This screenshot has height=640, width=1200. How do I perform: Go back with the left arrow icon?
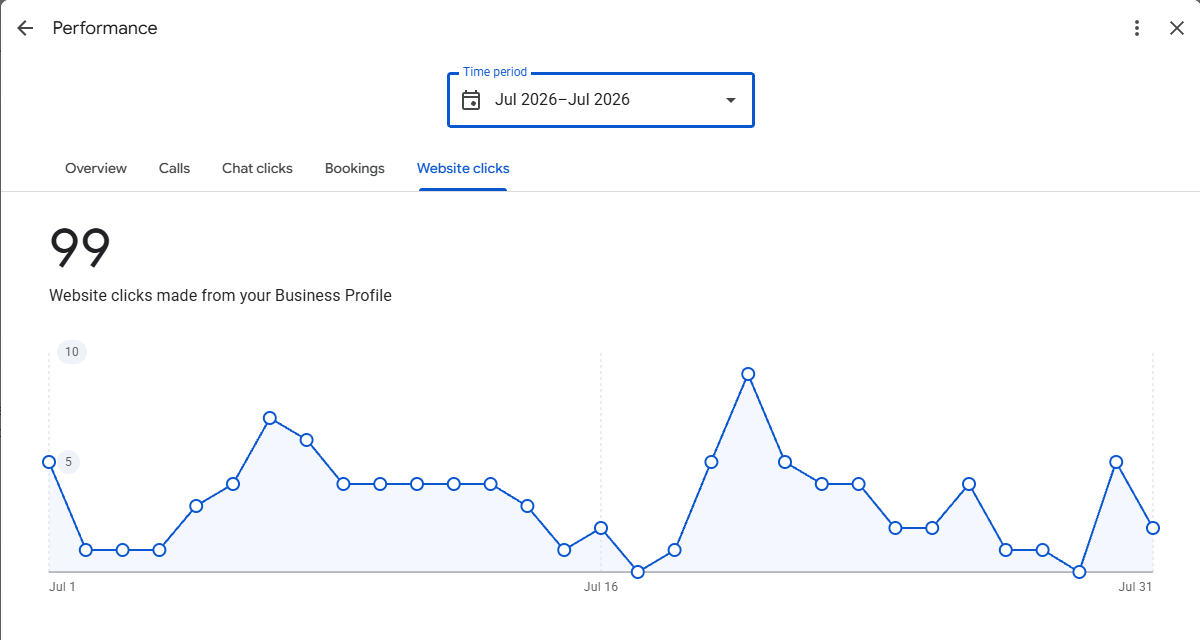[25, 28]
